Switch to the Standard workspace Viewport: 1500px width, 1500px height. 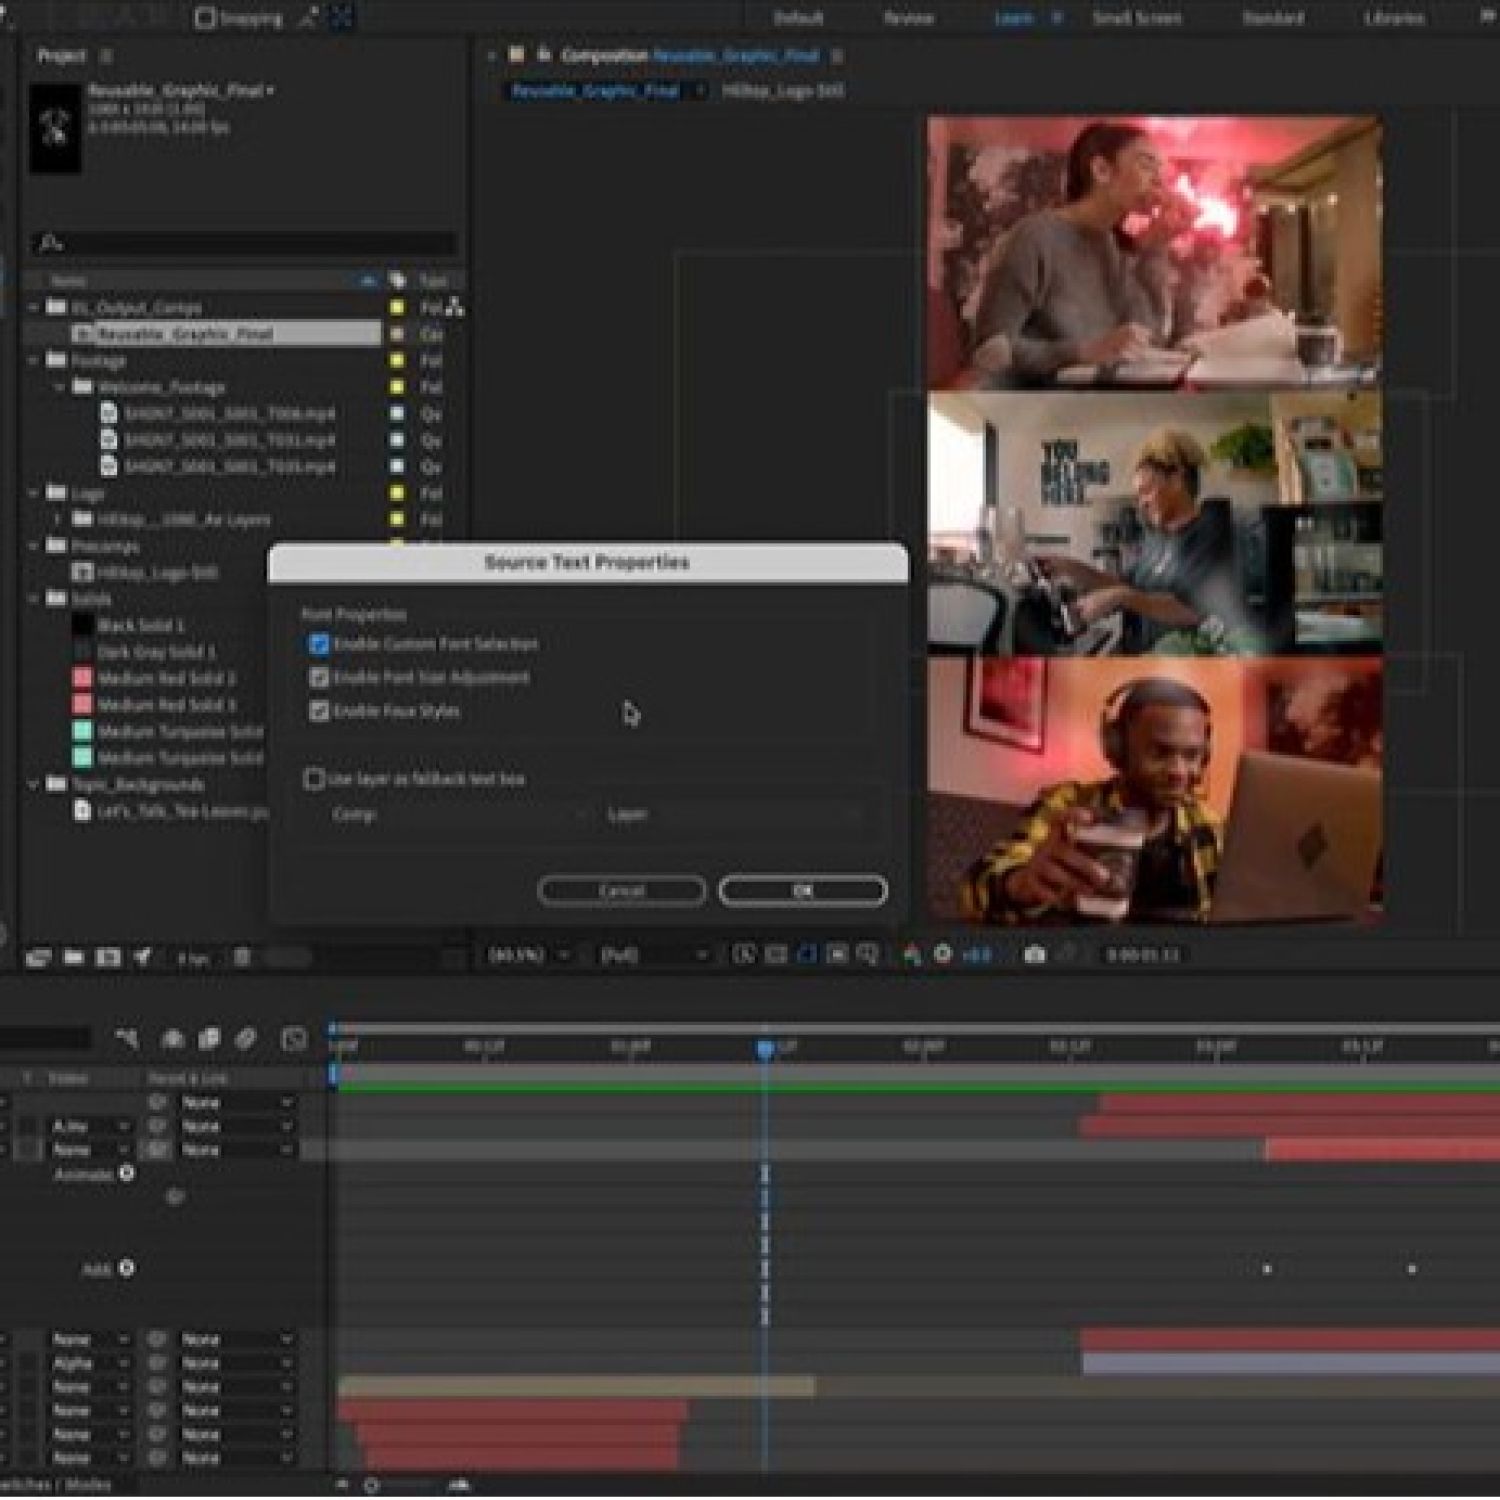tap(1272, 18)
